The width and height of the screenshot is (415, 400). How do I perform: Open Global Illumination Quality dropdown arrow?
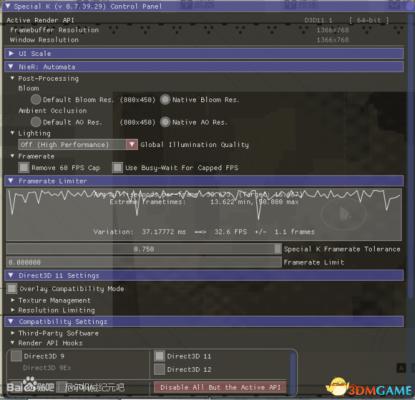click(132, 144)
